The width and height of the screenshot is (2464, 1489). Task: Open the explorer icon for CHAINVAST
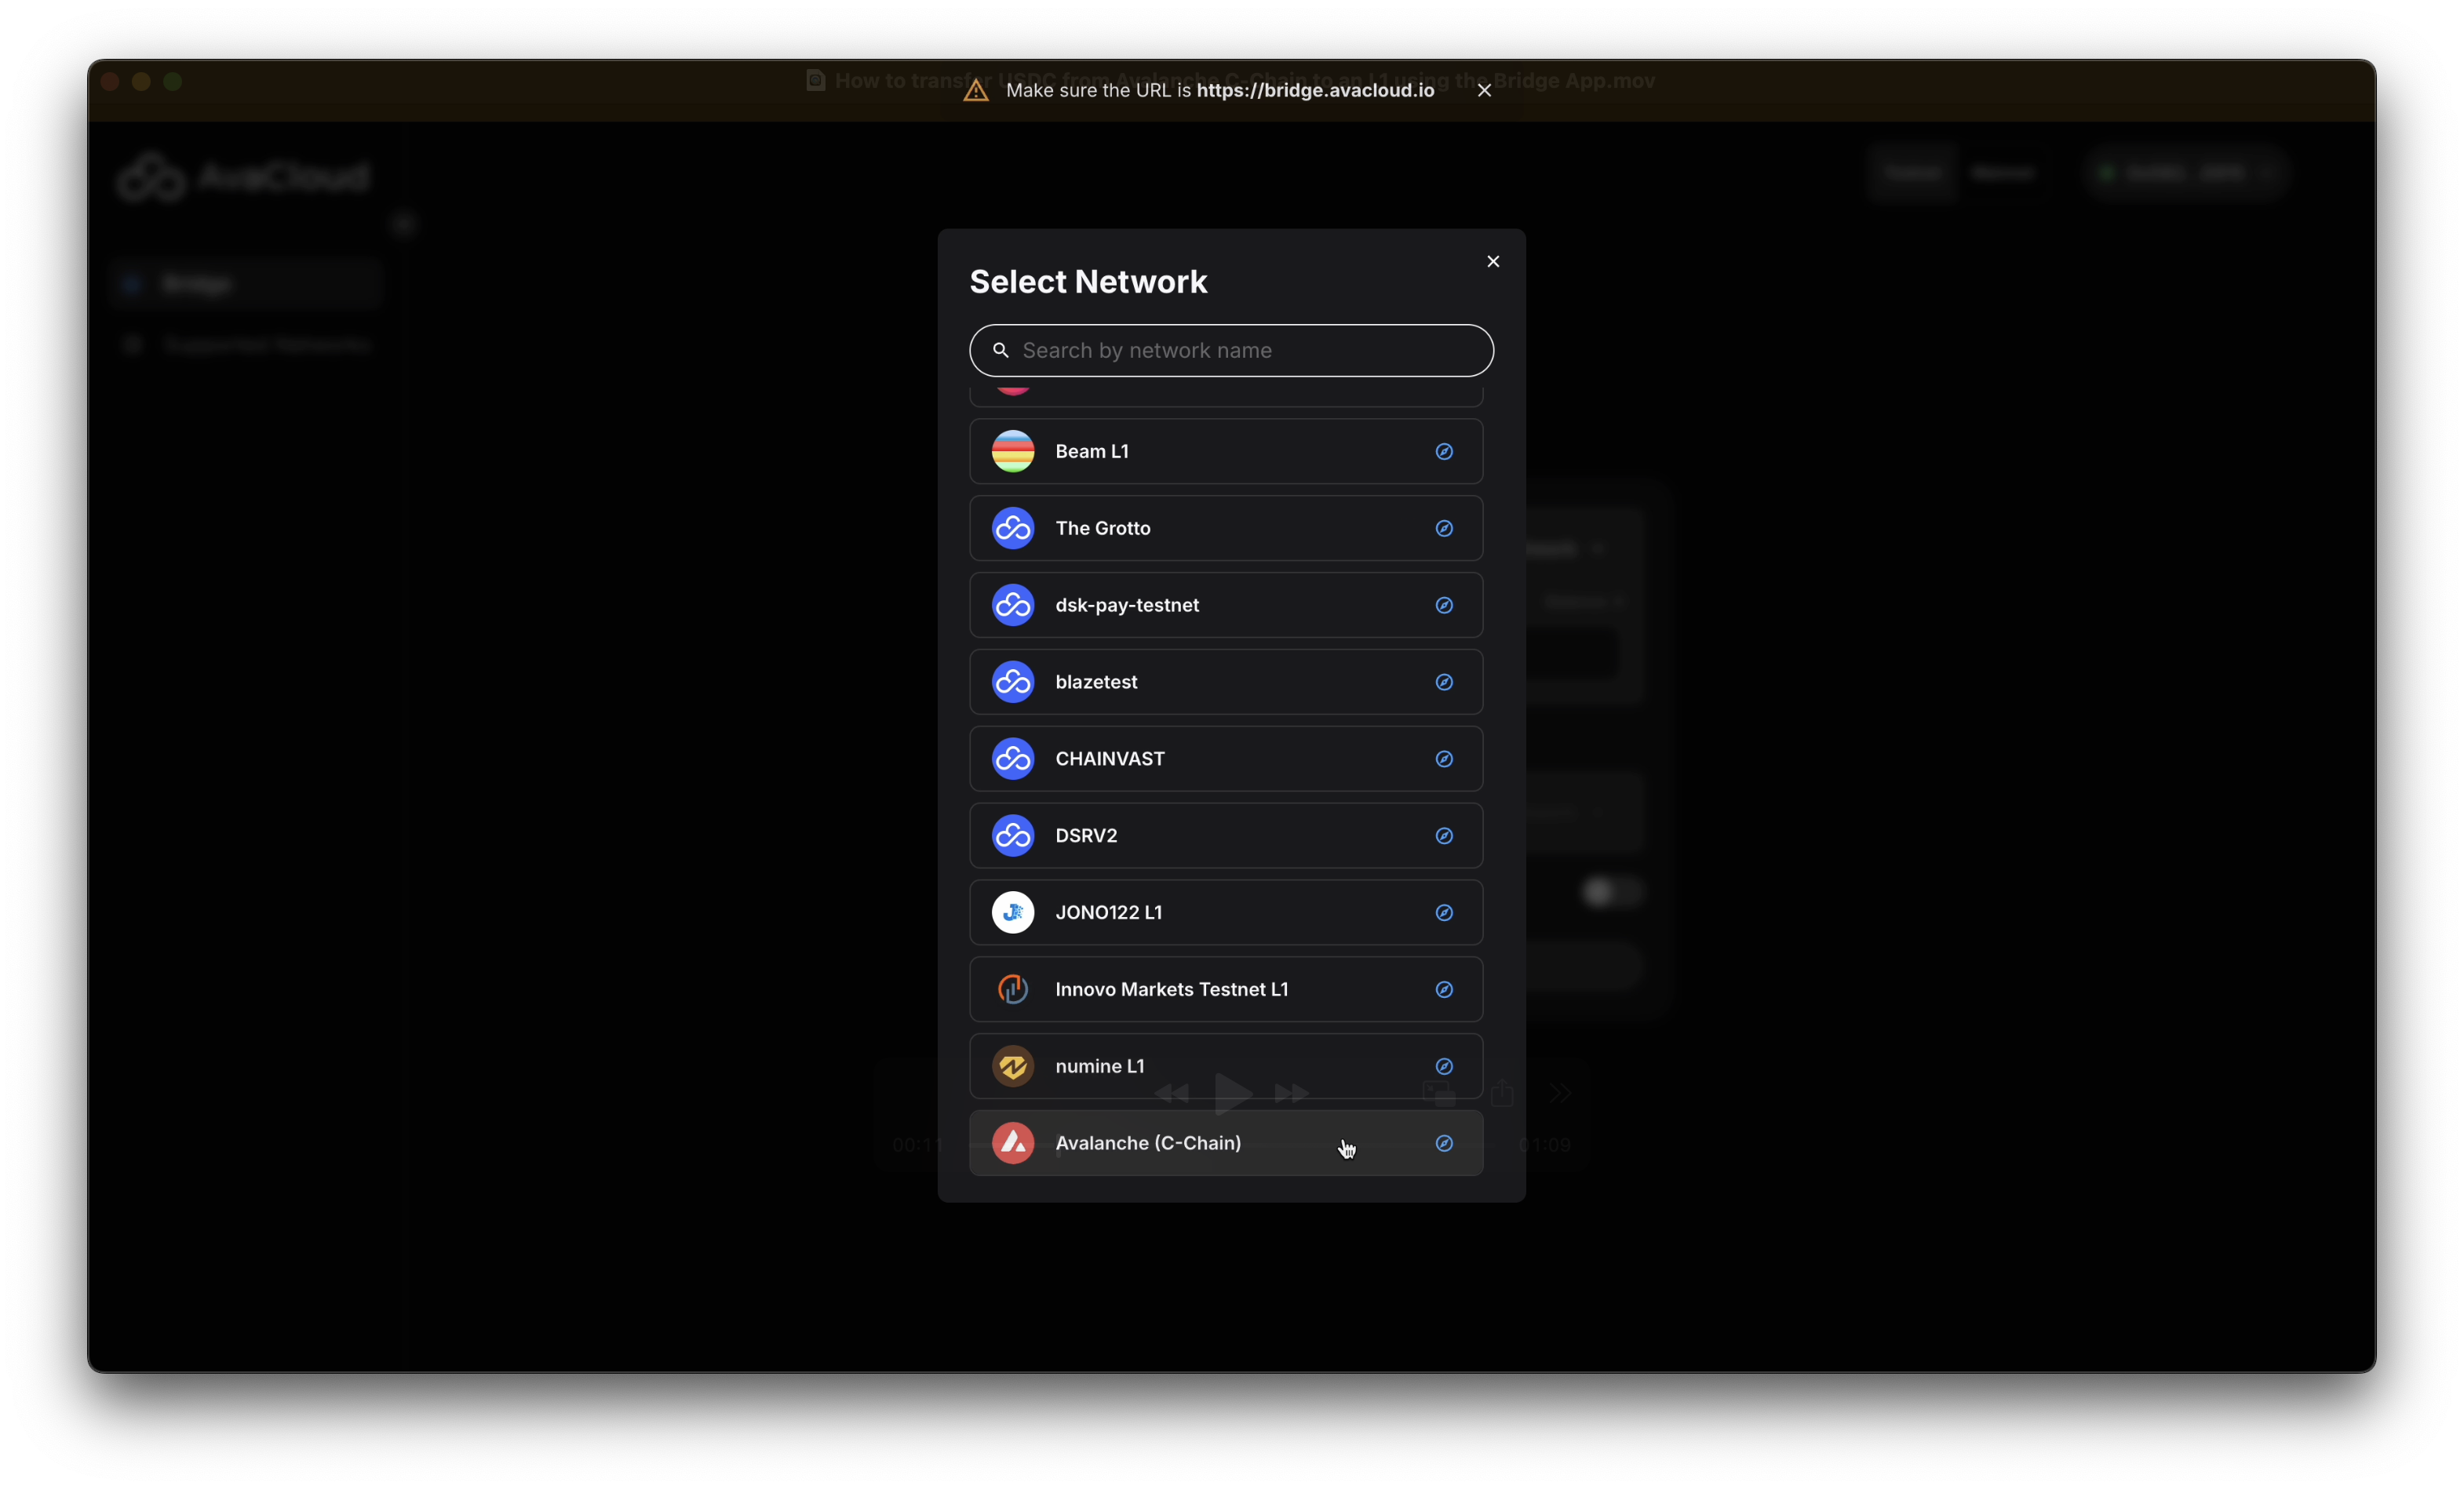[1443, 759]
